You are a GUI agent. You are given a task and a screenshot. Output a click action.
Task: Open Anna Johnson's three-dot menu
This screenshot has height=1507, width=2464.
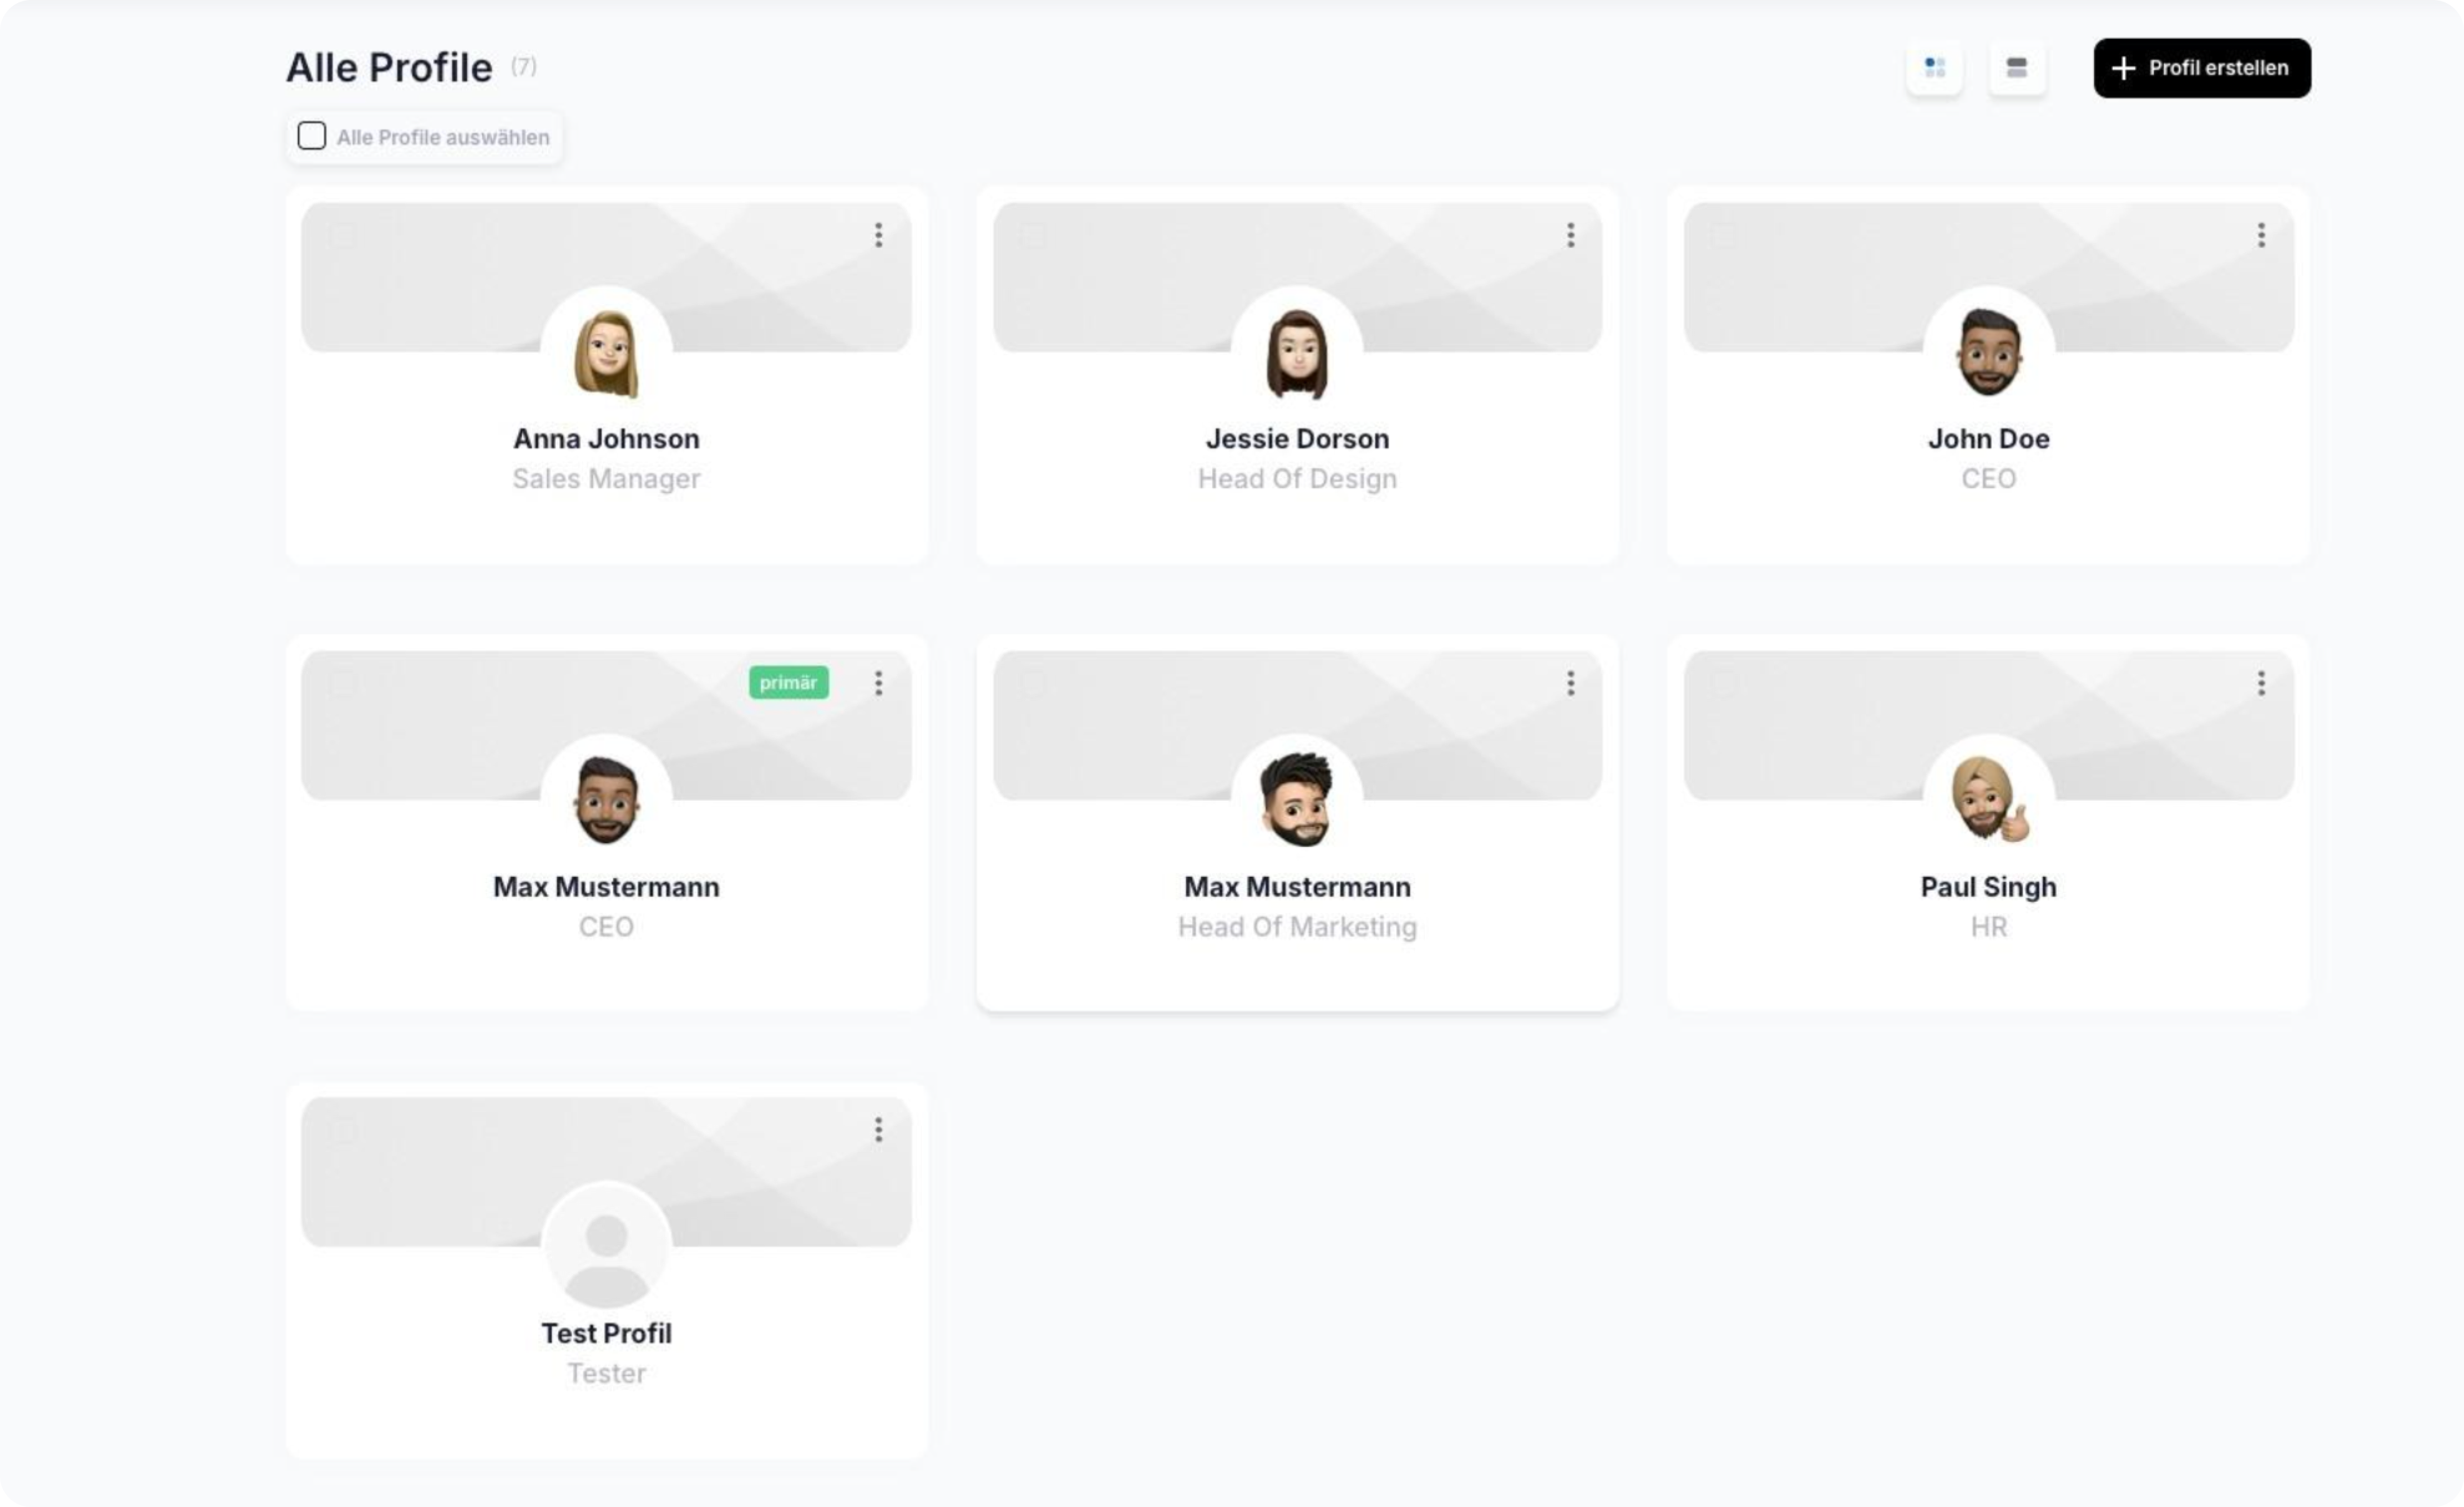point(878,235)
